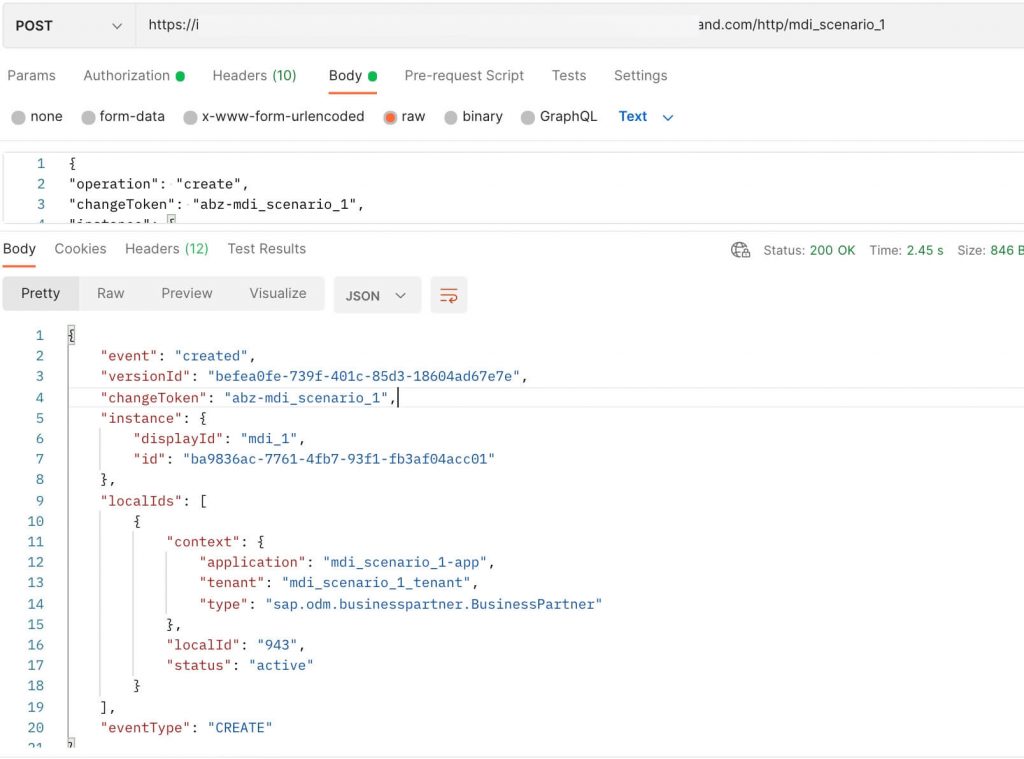Screen dimensions: 1024x759
Task: Click the "displayId": "mdi_1" line
Action: tap(219, 438)
